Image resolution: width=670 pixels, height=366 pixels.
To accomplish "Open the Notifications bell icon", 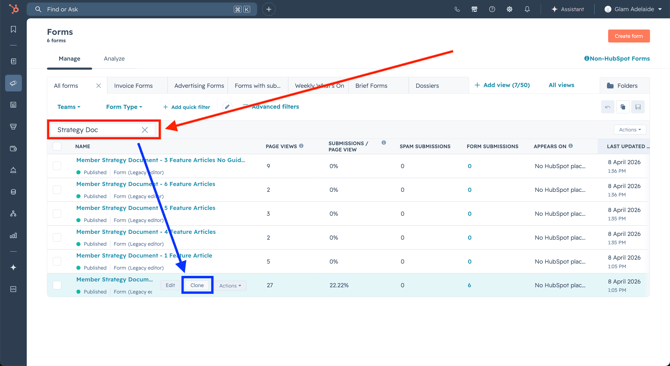I will click(x=527, y=9).
